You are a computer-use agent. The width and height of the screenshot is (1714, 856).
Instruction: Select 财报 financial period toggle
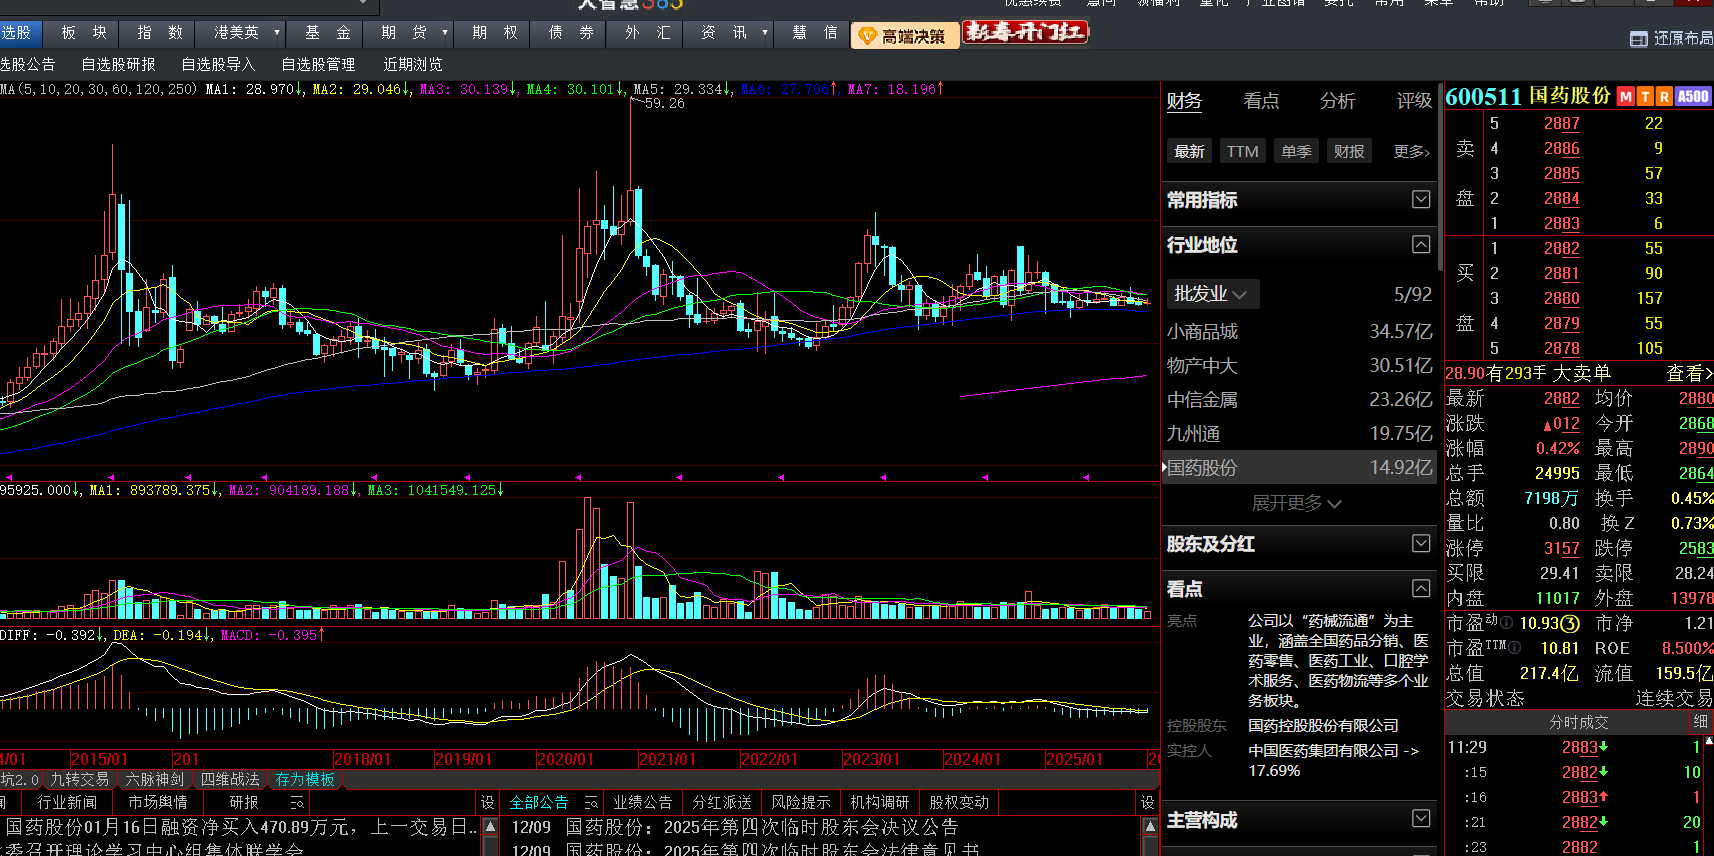coord(1349,151)
